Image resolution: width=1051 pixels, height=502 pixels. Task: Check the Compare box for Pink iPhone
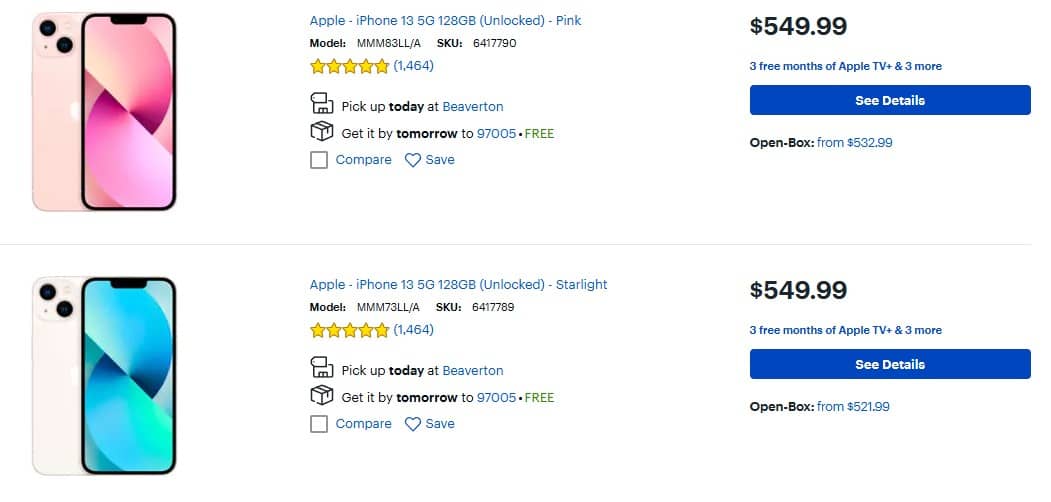point(319,160)
